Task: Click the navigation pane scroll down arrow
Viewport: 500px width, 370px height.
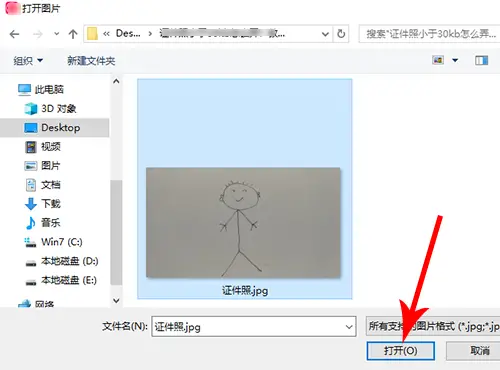Action: 116,300
